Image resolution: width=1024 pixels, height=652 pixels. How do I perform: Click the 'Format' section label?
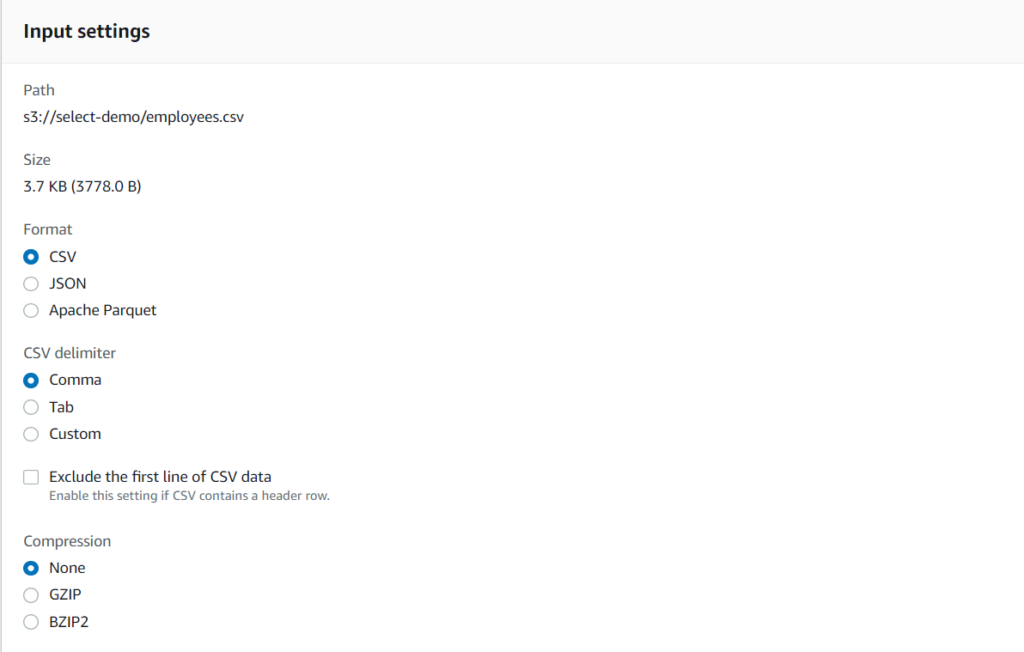point(48,229)
